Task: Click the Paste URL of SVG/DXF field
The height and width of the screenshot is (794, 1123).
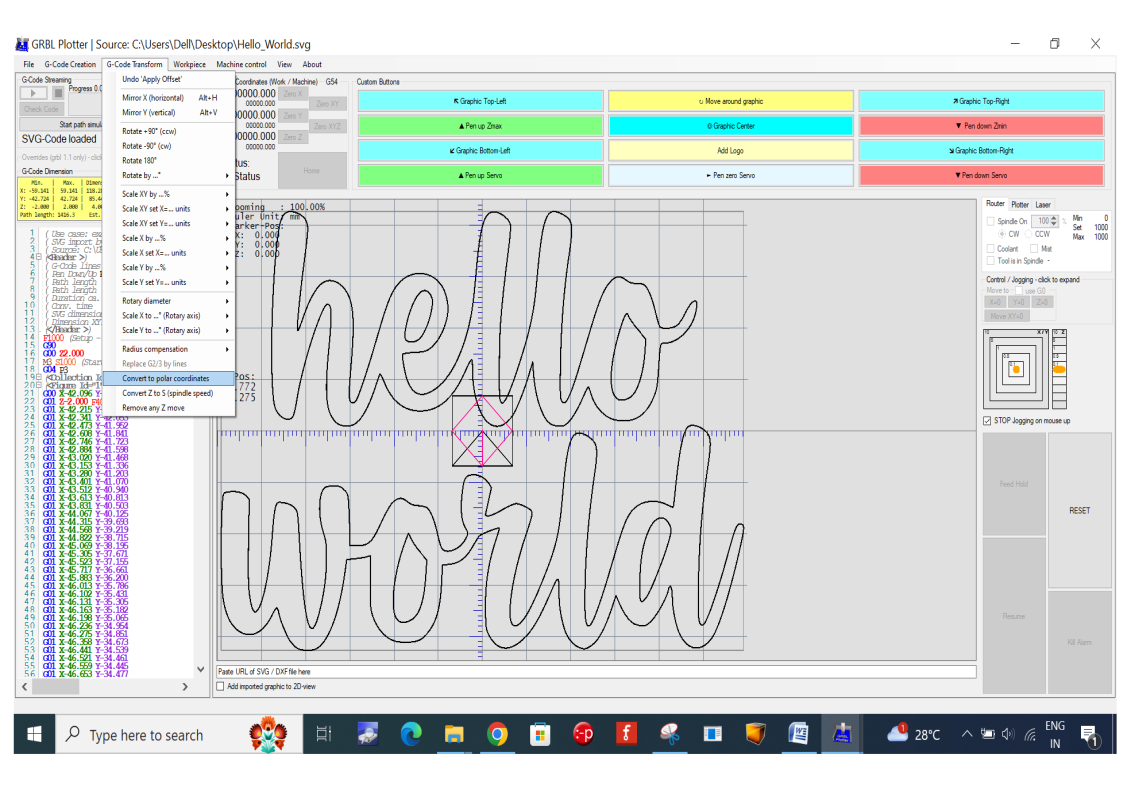Action: (596, 672)
